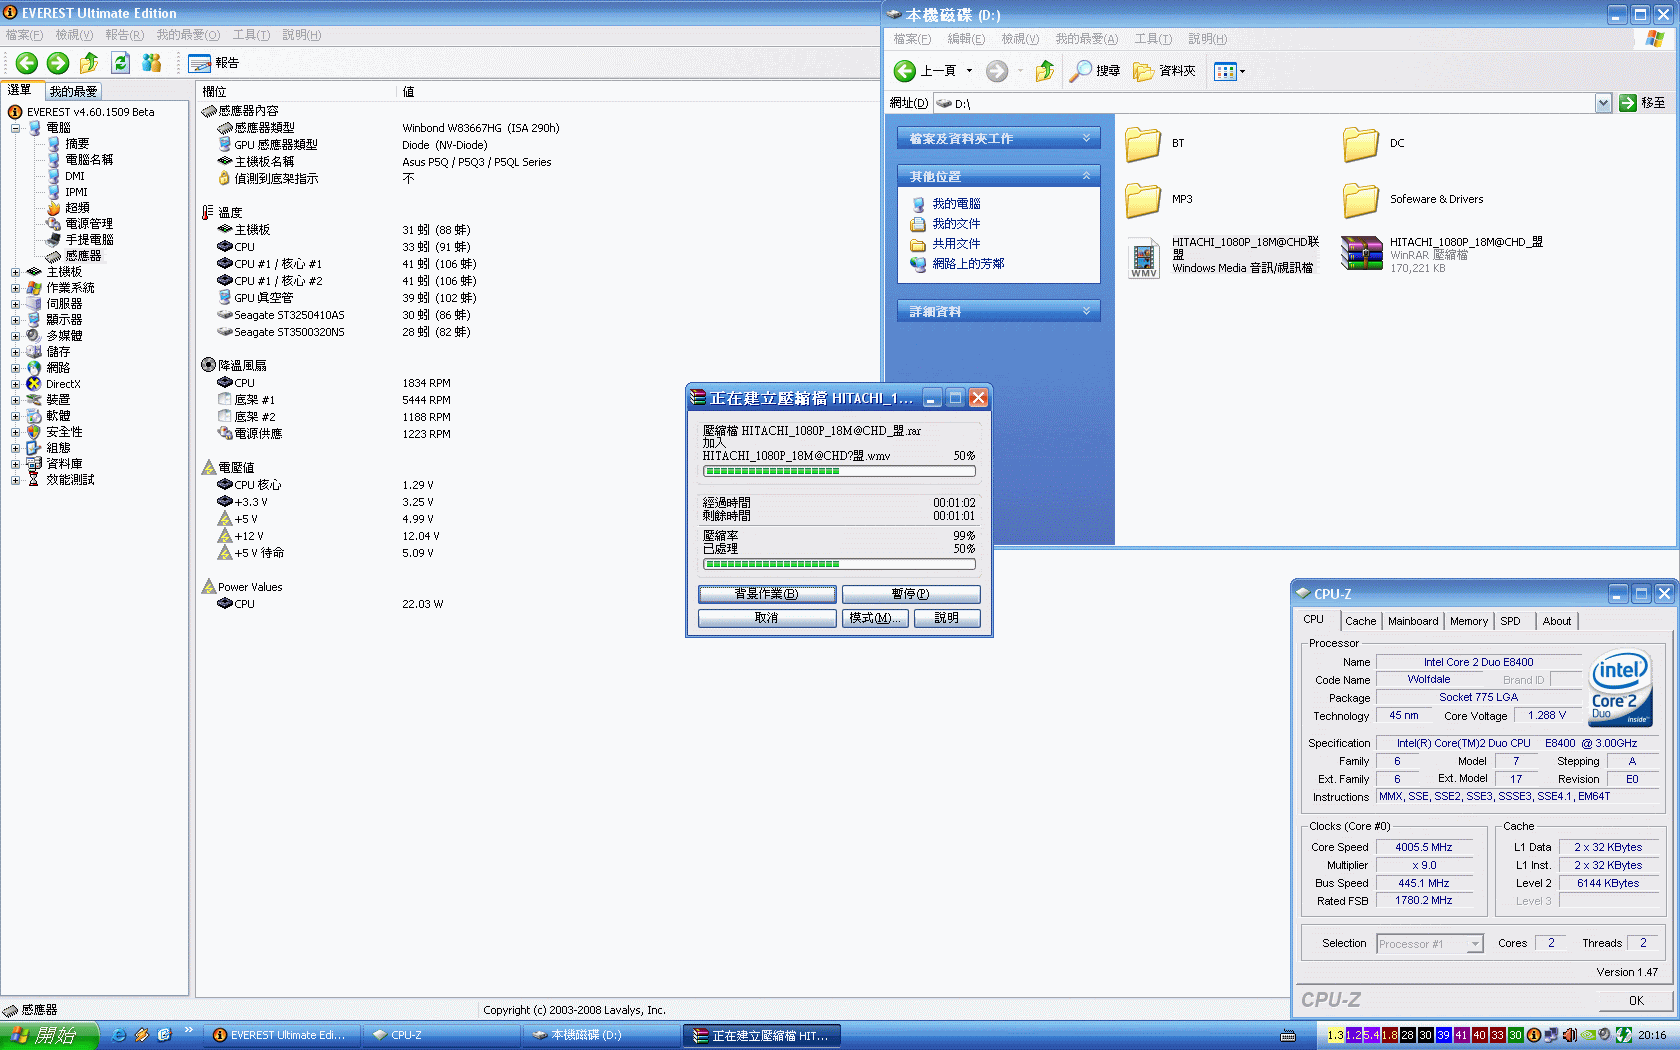This screenshot has height=1050, width=1680.
Task: Expand the 主機板 tree node
Action: [15, 272]
